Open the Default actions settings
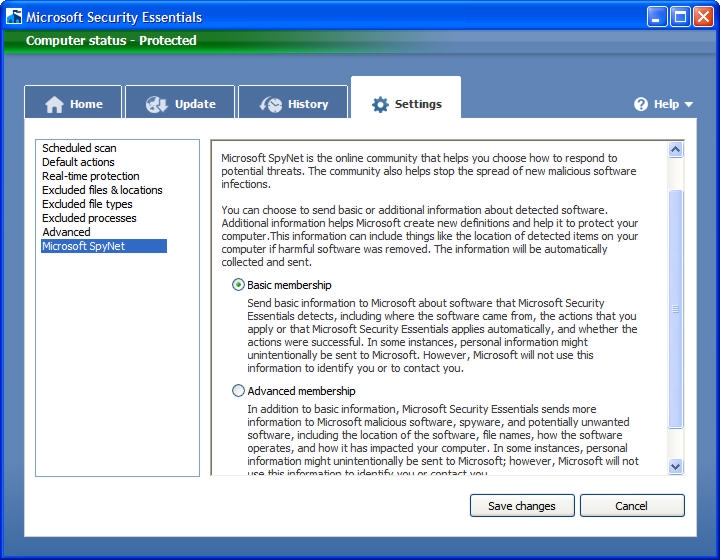The image size is (720, 560). [x=78, y=162]
